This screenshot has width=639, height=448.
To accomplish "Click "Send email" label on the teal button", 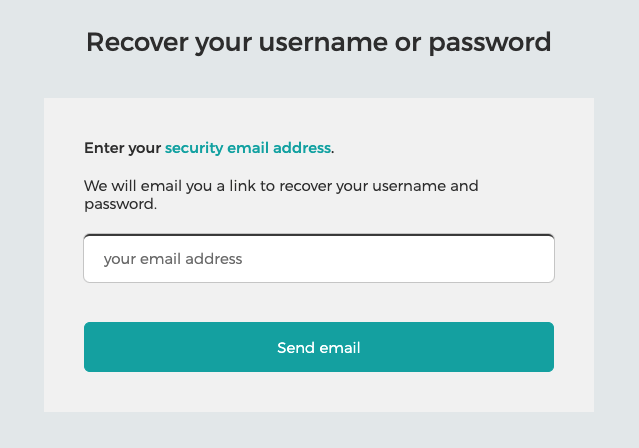I will tap(318, 348).
